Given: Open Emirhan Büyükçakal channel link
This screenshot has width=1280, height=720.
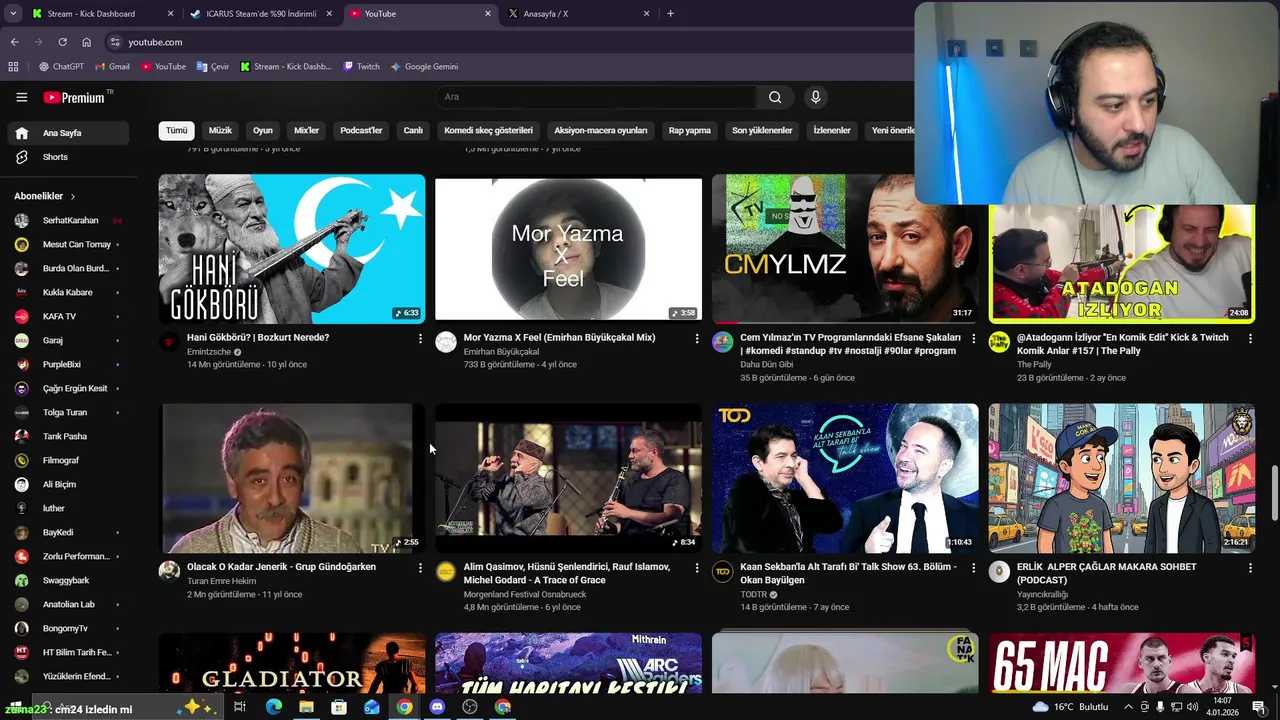Looking at the screenshot, I should [501, 352].
